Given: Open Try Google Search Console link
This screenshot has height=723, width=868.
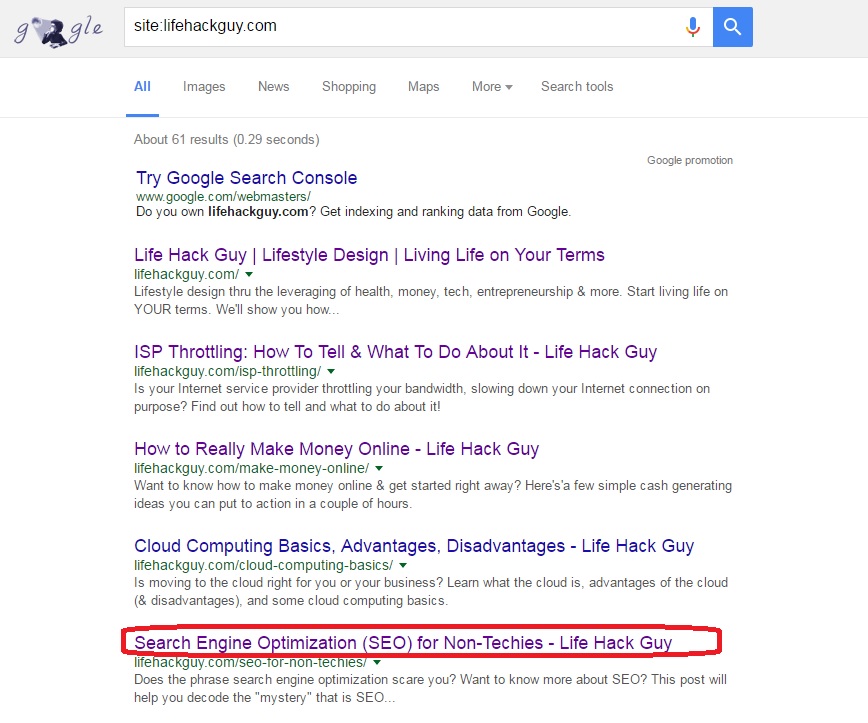Looking at the screenshot, I should 246,178.
